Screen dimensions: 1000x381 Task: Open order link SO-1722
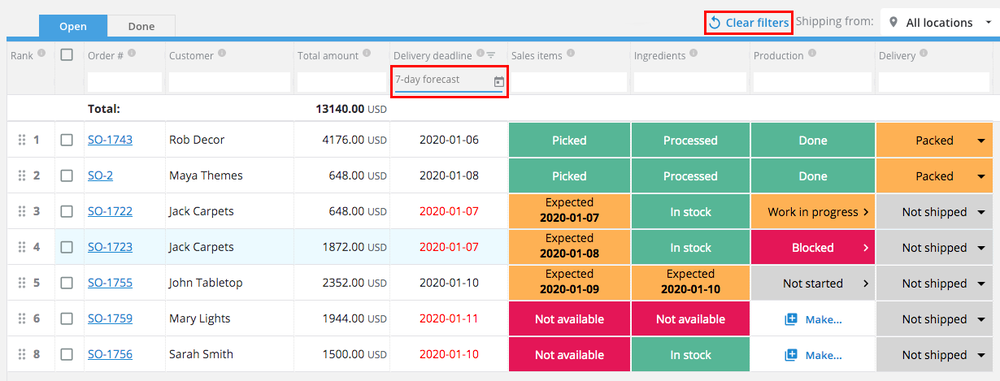pyautogui.click(x=110, y=211)
